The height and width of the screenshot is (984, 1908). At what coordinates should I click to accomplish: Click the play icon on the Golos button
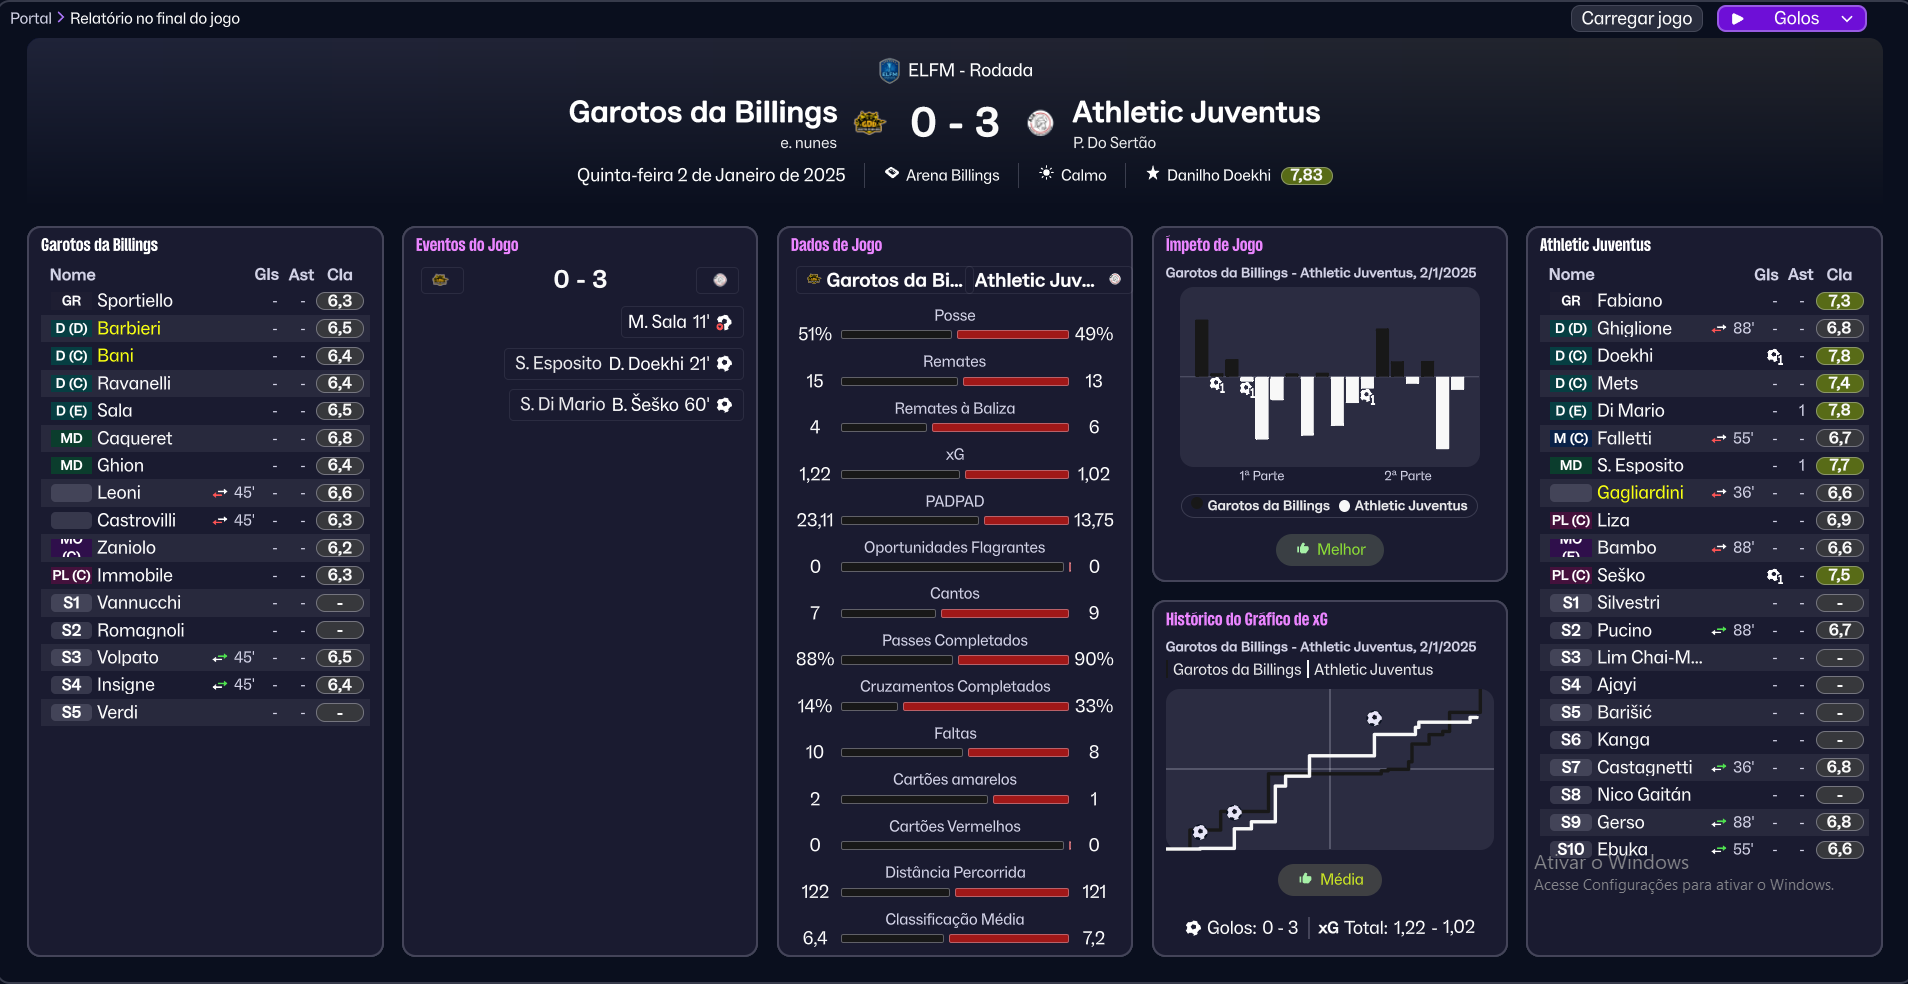(1738, 19)
